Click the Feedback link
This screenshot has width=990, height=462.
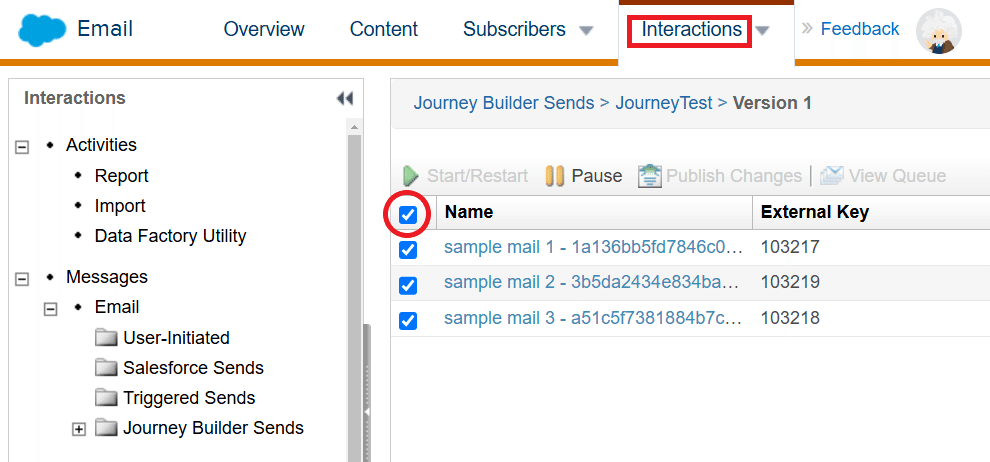coord(860,29)
